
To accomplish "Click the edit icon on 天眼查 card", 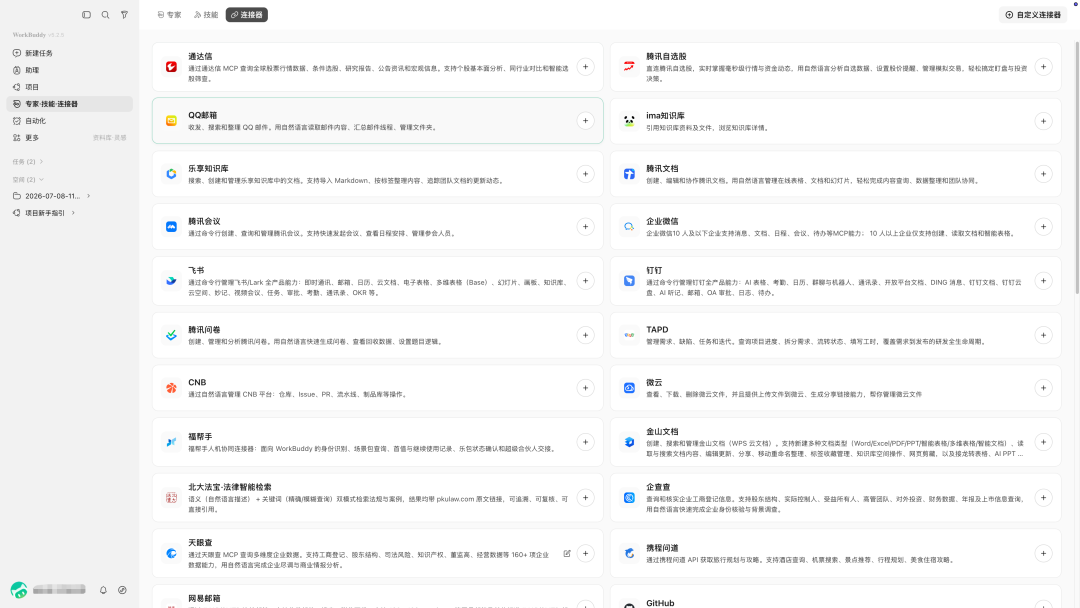I will pos(567,554).
